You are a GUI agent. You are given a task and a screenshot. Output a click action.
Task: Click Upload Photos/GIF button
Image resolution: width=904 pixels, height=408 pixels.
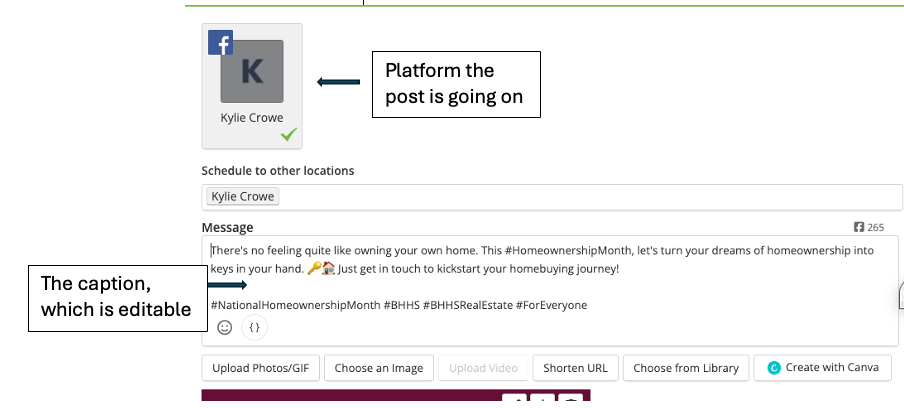pyautogui.click(x=261, y=368)
